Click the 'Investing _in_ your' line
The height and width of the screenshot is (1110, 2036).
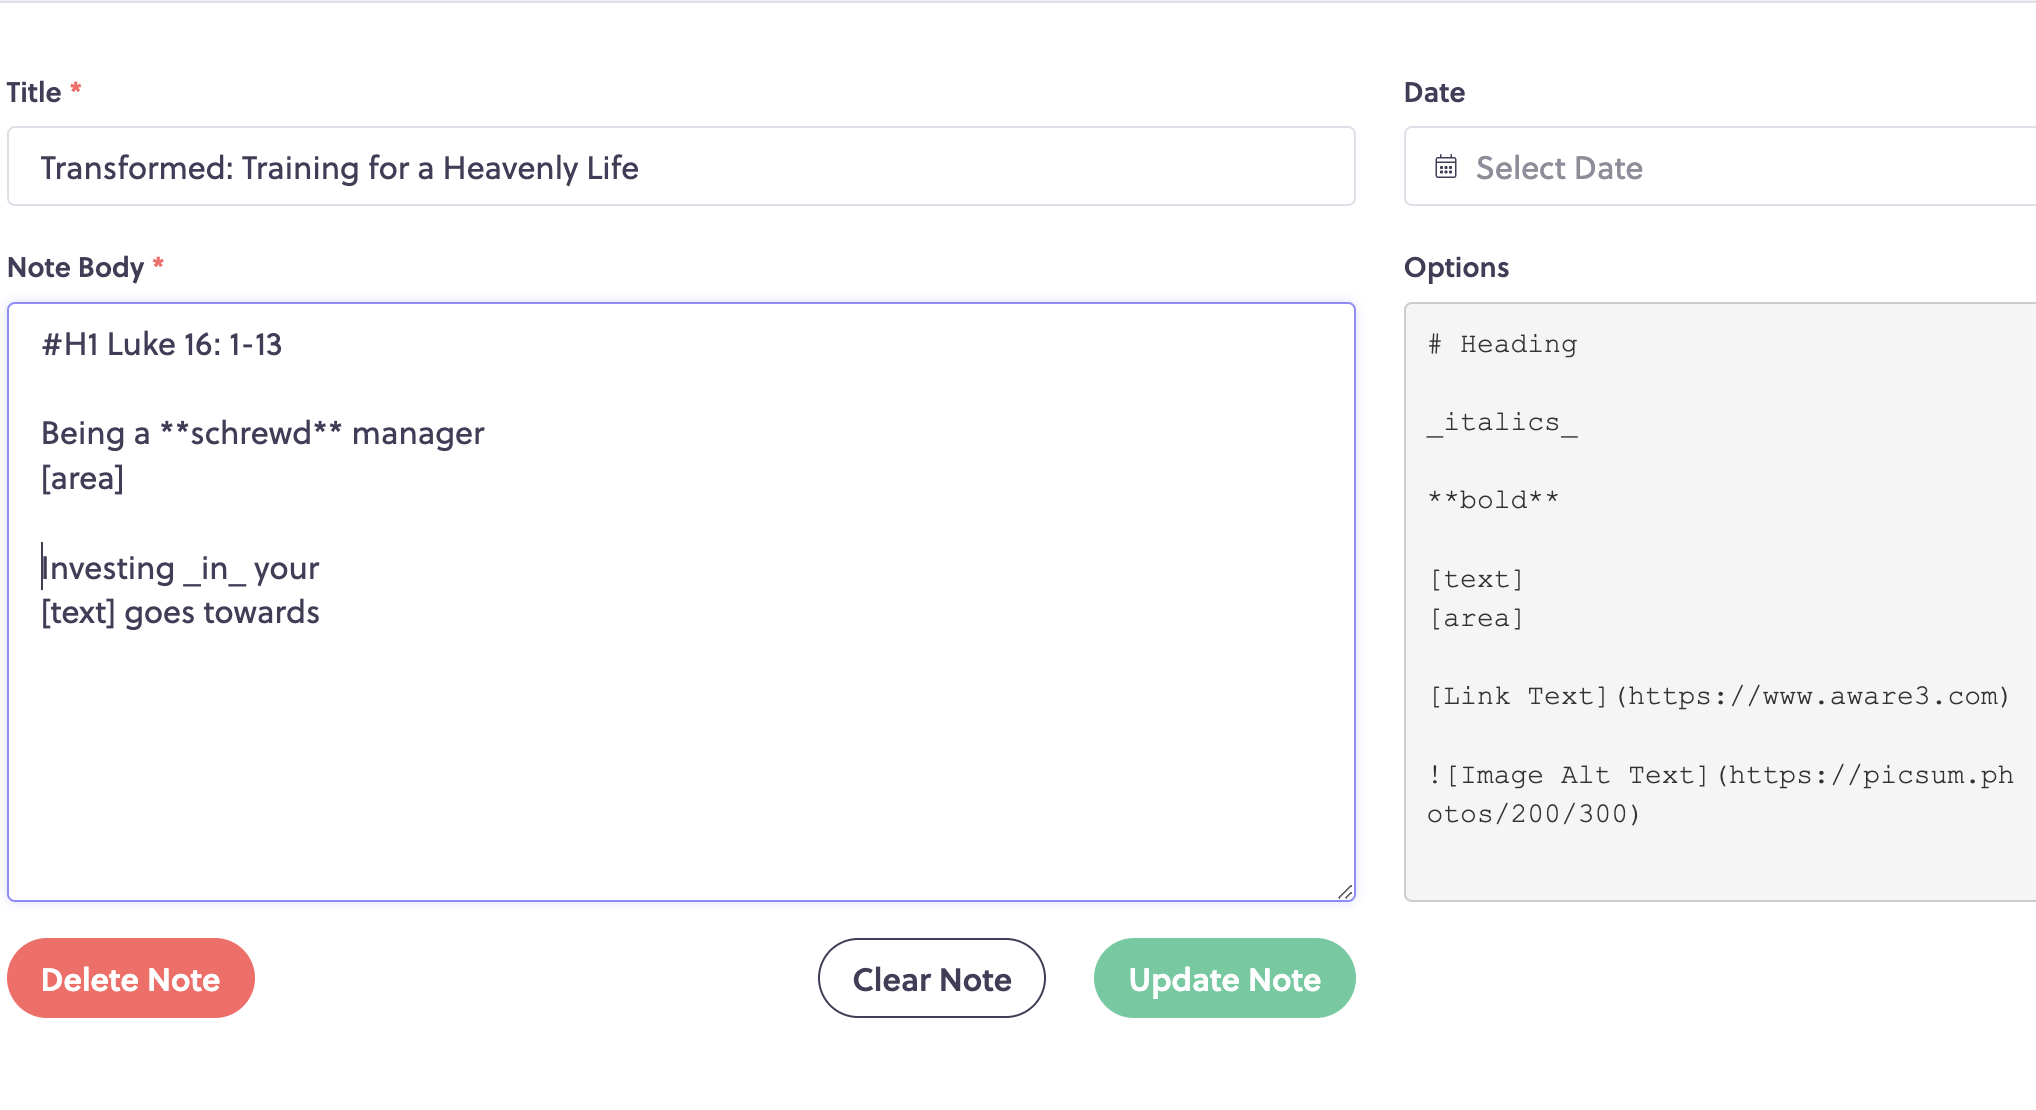click(x=180, y=568)
